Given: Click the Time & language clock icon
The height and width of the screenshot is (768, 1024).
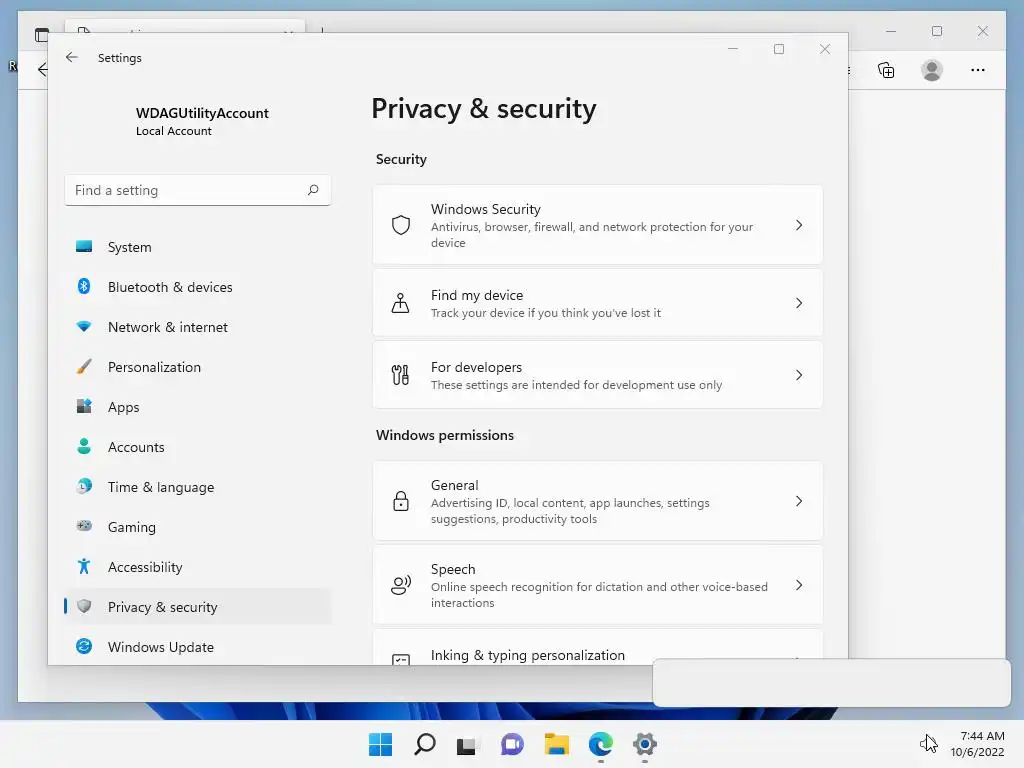Looking at the screenshot, I should [x=84, y=487].
